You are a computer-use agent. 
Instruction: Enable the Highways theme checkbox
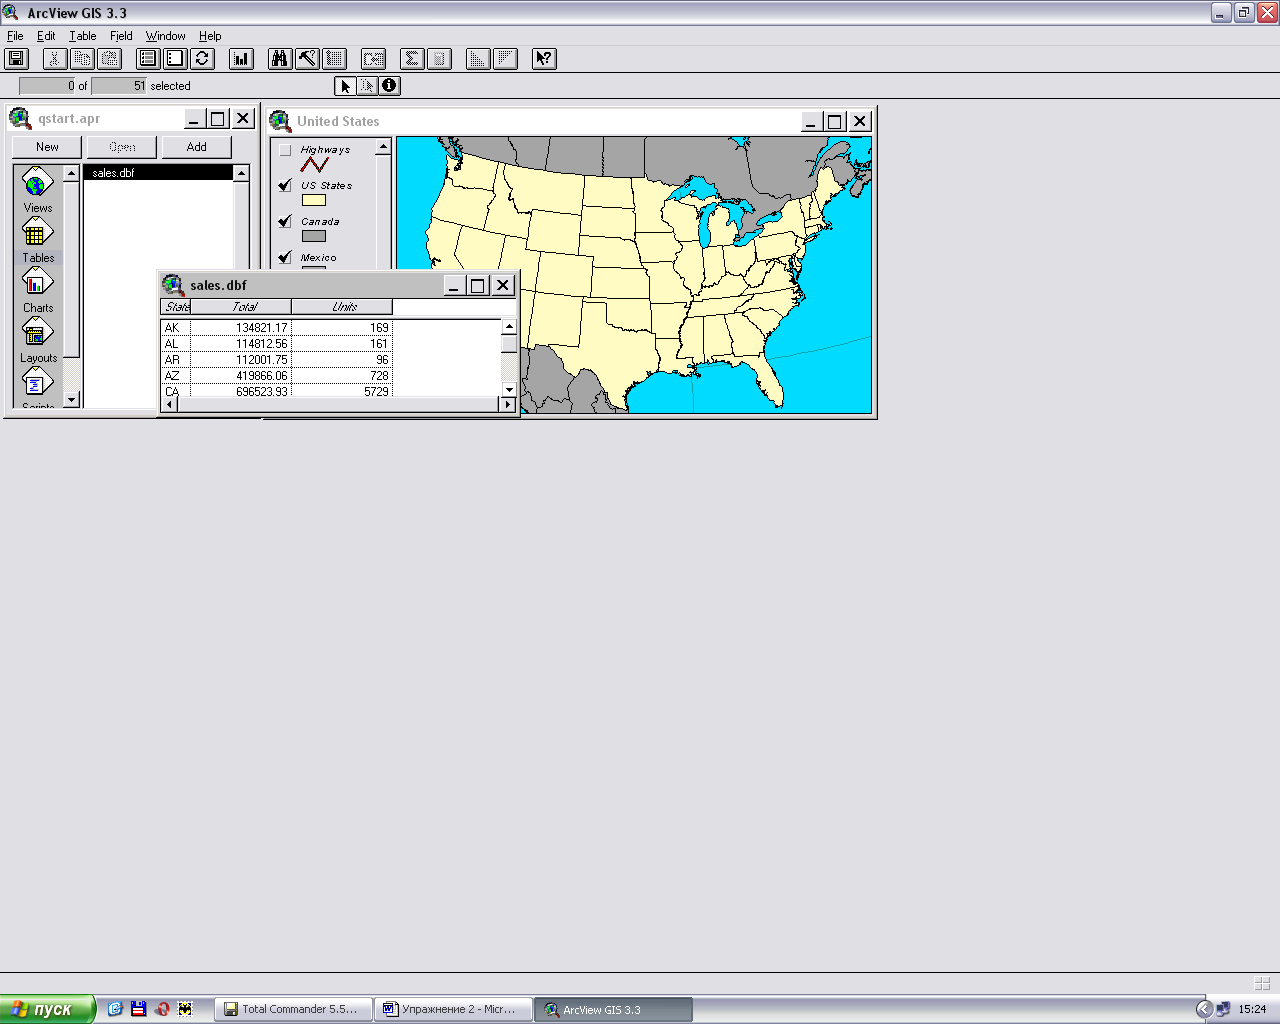285,150
